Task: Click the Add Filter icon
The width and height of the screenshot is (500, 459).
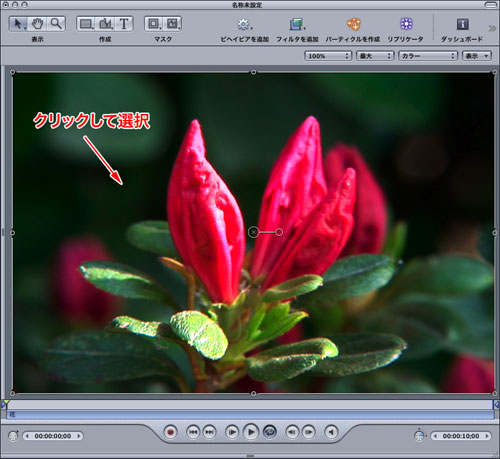Action: [296, 24]
